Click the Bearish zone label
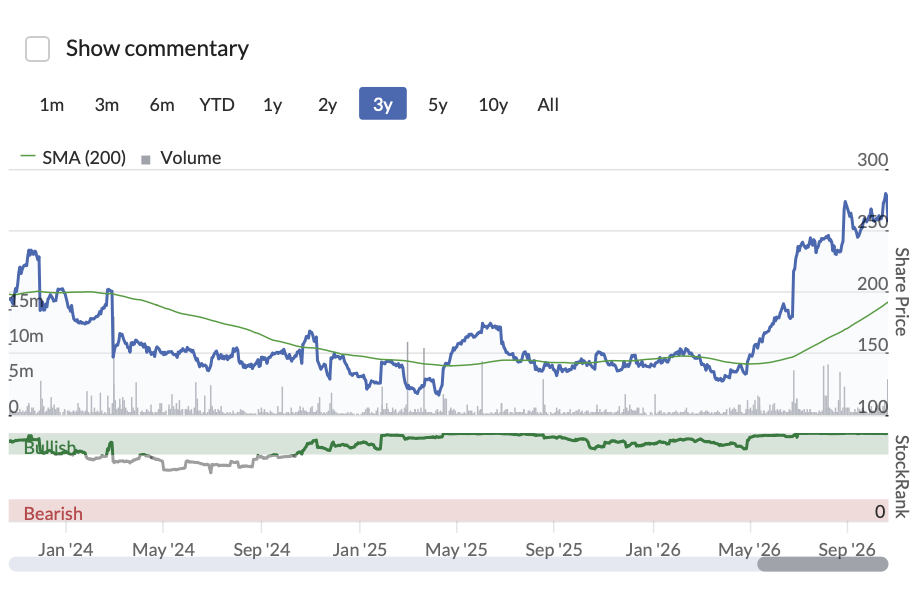Screen dimensions: 920x590 point(53,513)
